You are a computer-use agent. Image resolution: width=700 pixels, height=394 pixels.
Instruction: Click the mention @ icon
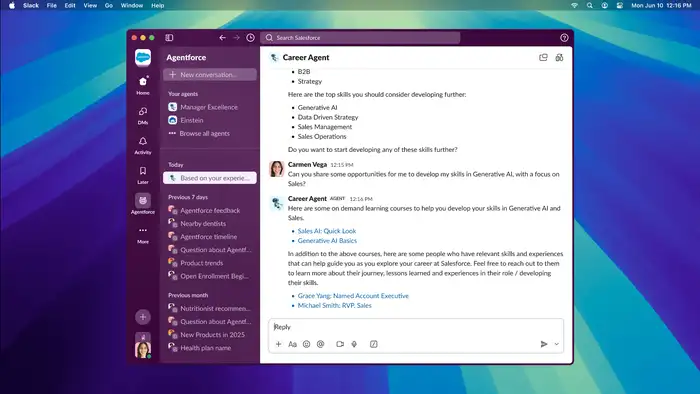coord(321,344)
